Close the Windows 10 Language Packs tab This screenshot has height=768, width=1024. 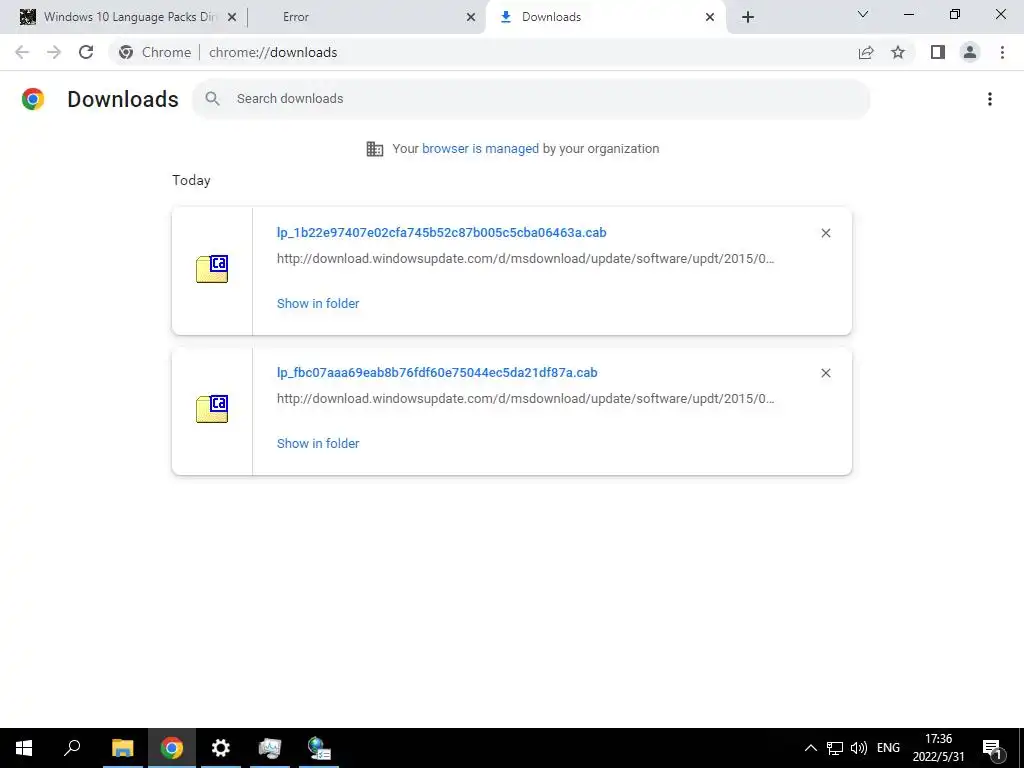tap(231, 18)
